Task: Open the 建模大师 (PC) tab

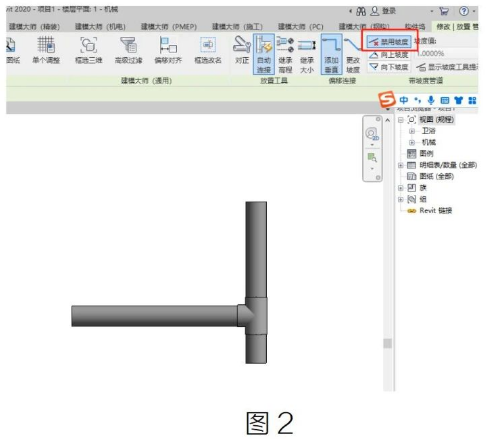Action: point(300,27)
